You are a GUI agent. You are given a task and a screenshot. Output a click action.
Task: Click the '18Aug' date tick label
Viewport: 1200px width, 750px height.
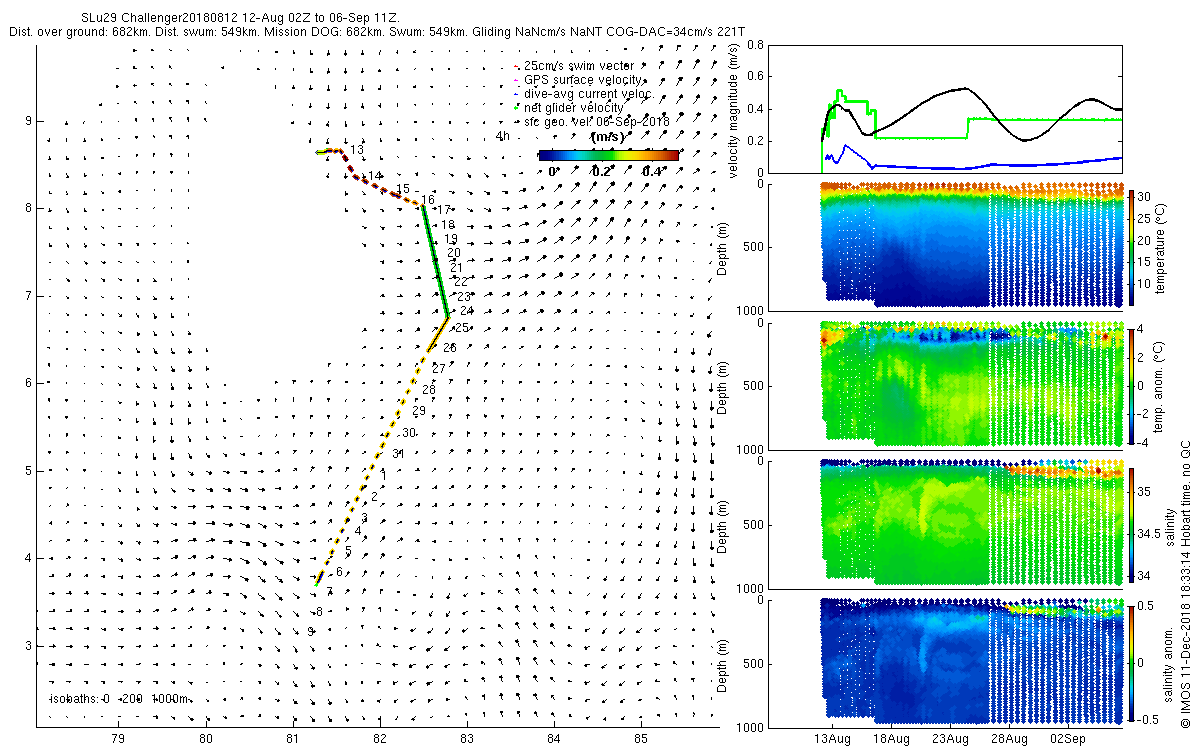point(891,739)
